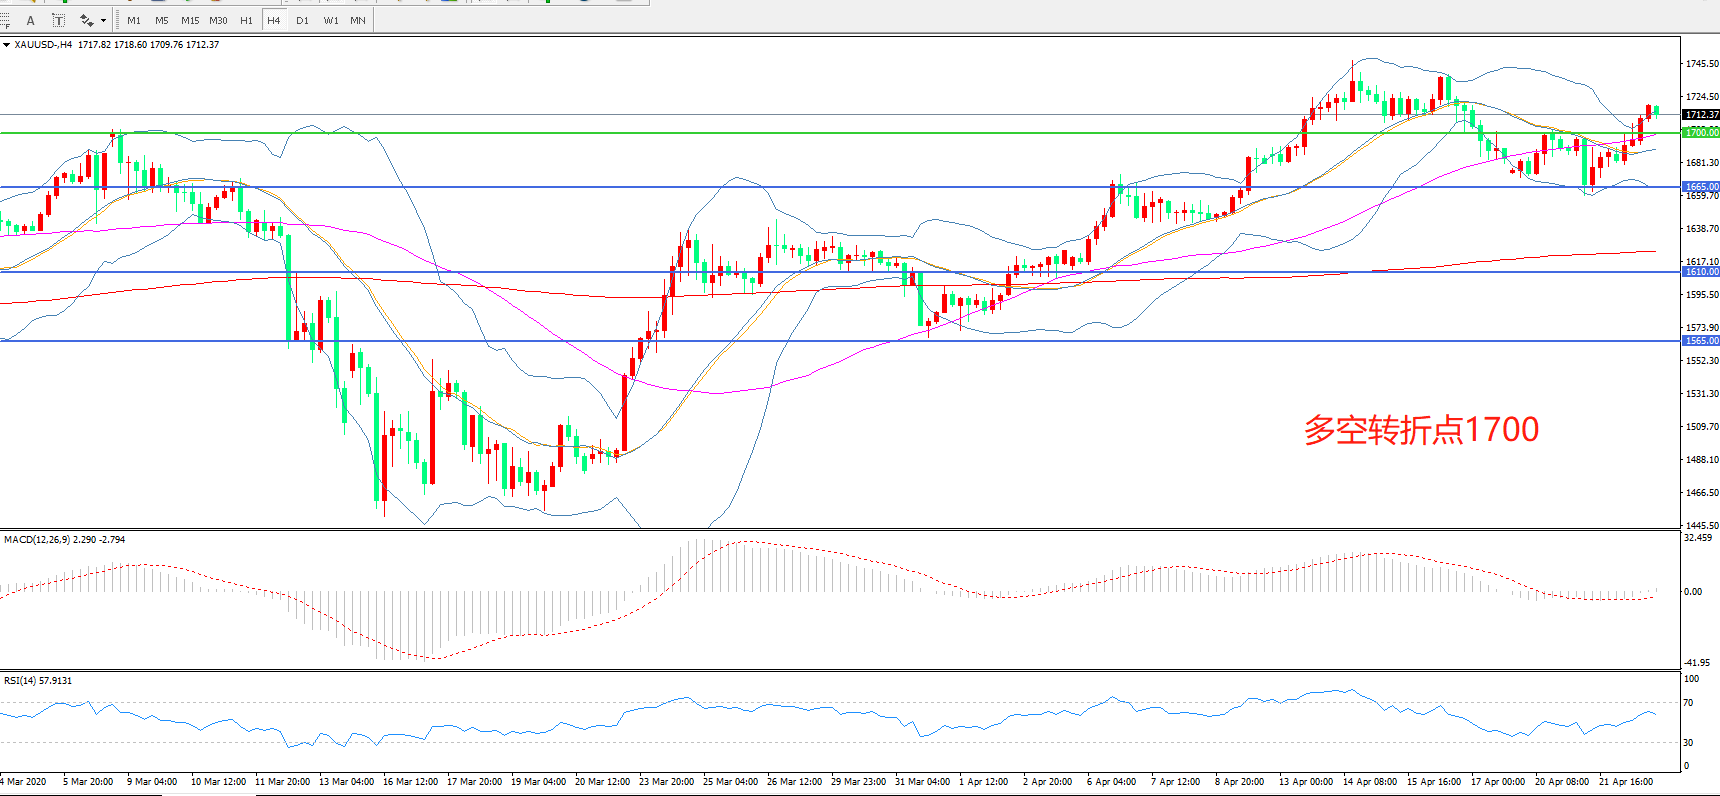Viewport: 1720px width, 796px height.
Task: Switch to M1 timeframe
Action: tap(134, 20)
